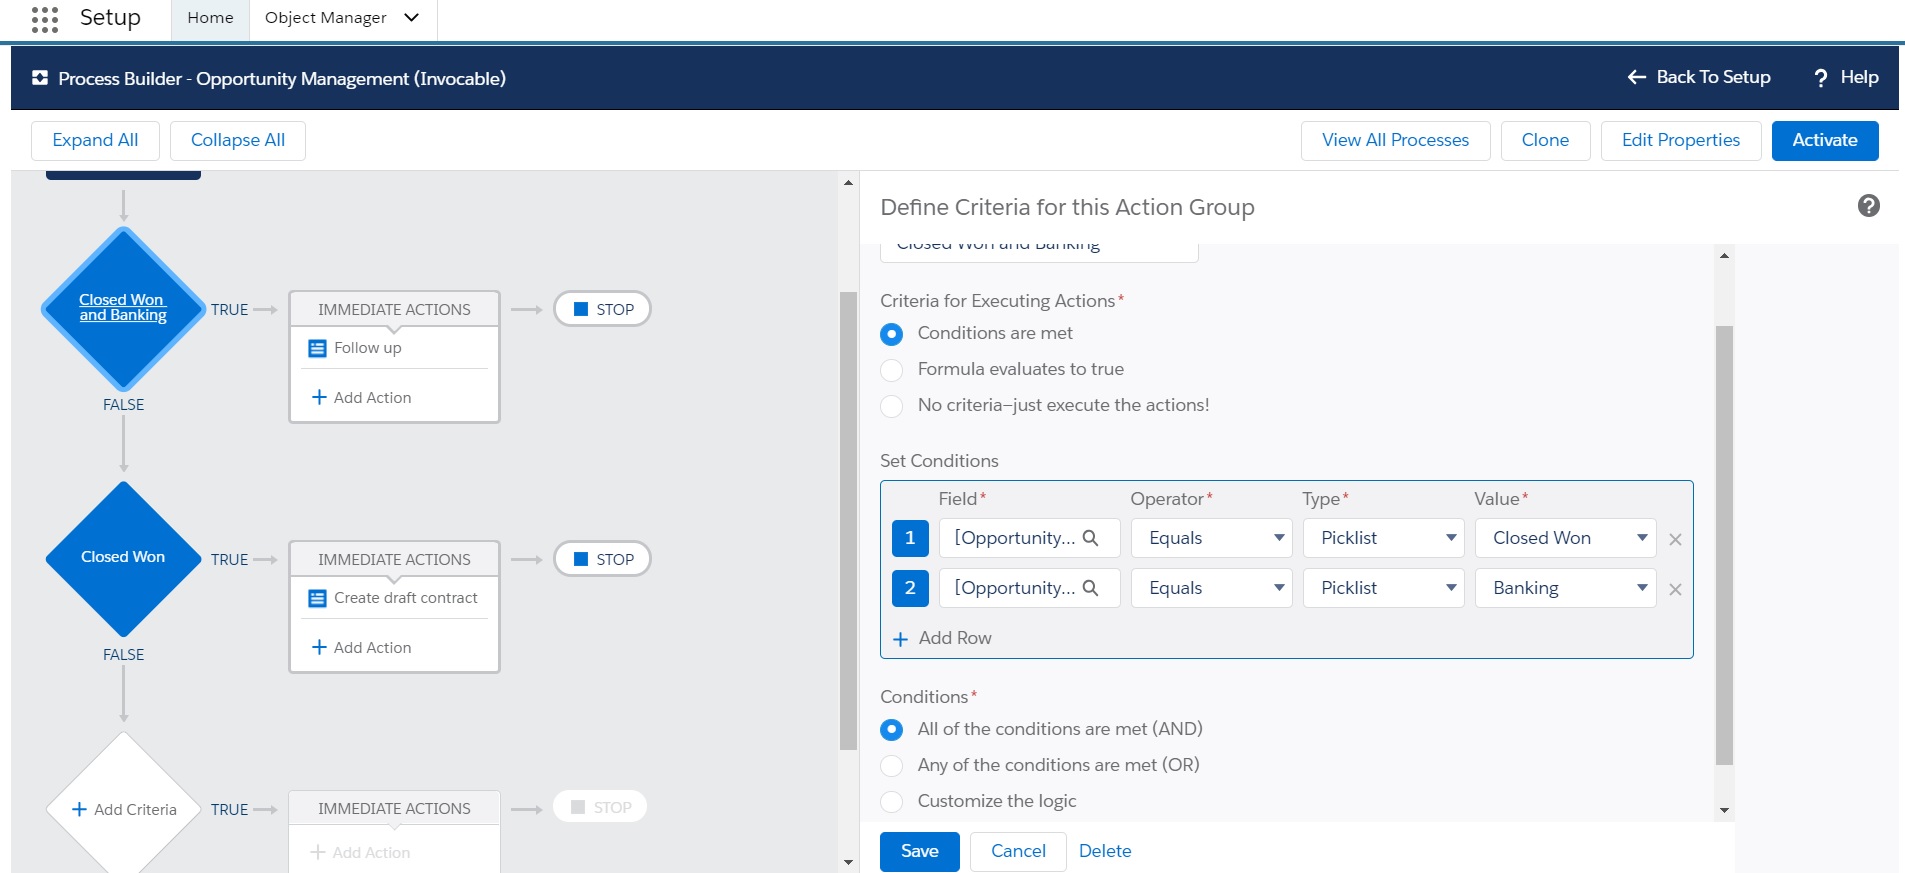Open the Operator dropdown in row 1

pyautogui.click(x=1212, y=538)
